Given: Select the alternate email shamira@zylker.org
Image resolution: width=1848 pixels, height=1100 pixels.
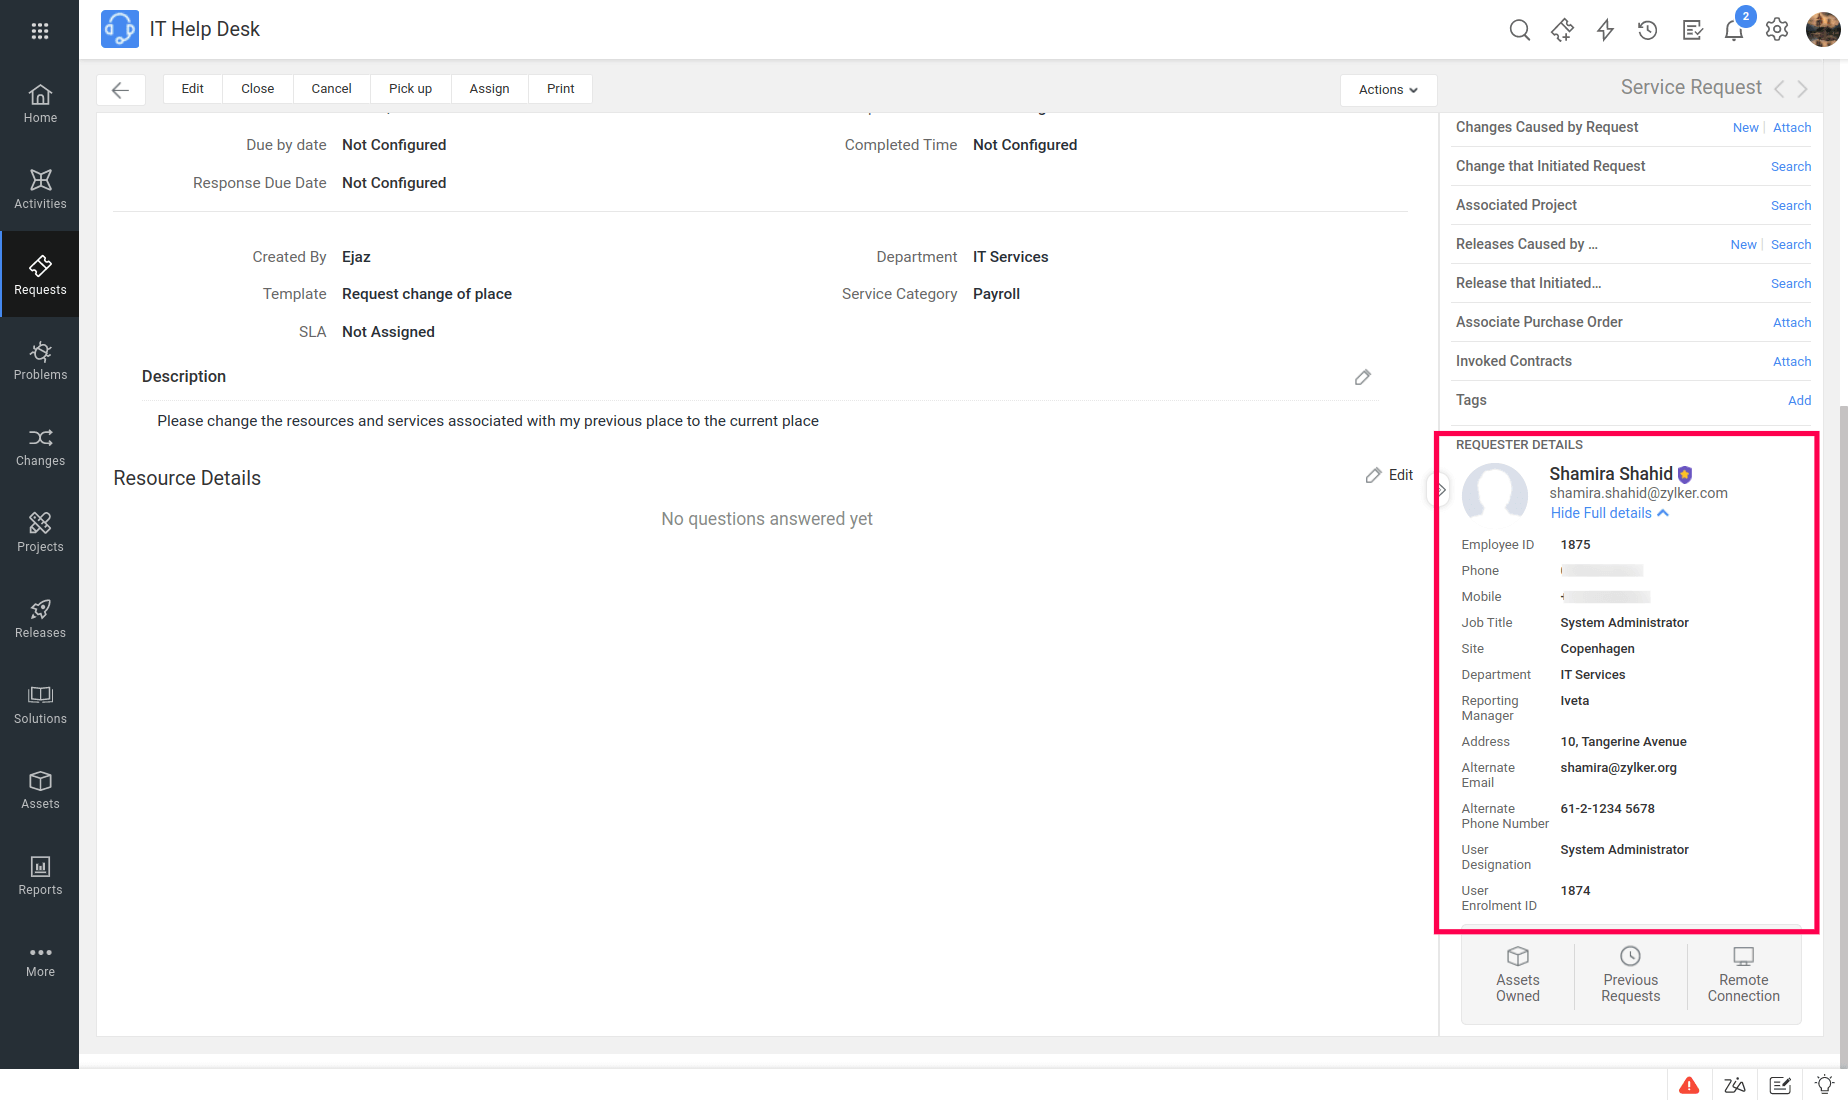Looking at the screenshot, I should click(x=1618, y=768).
